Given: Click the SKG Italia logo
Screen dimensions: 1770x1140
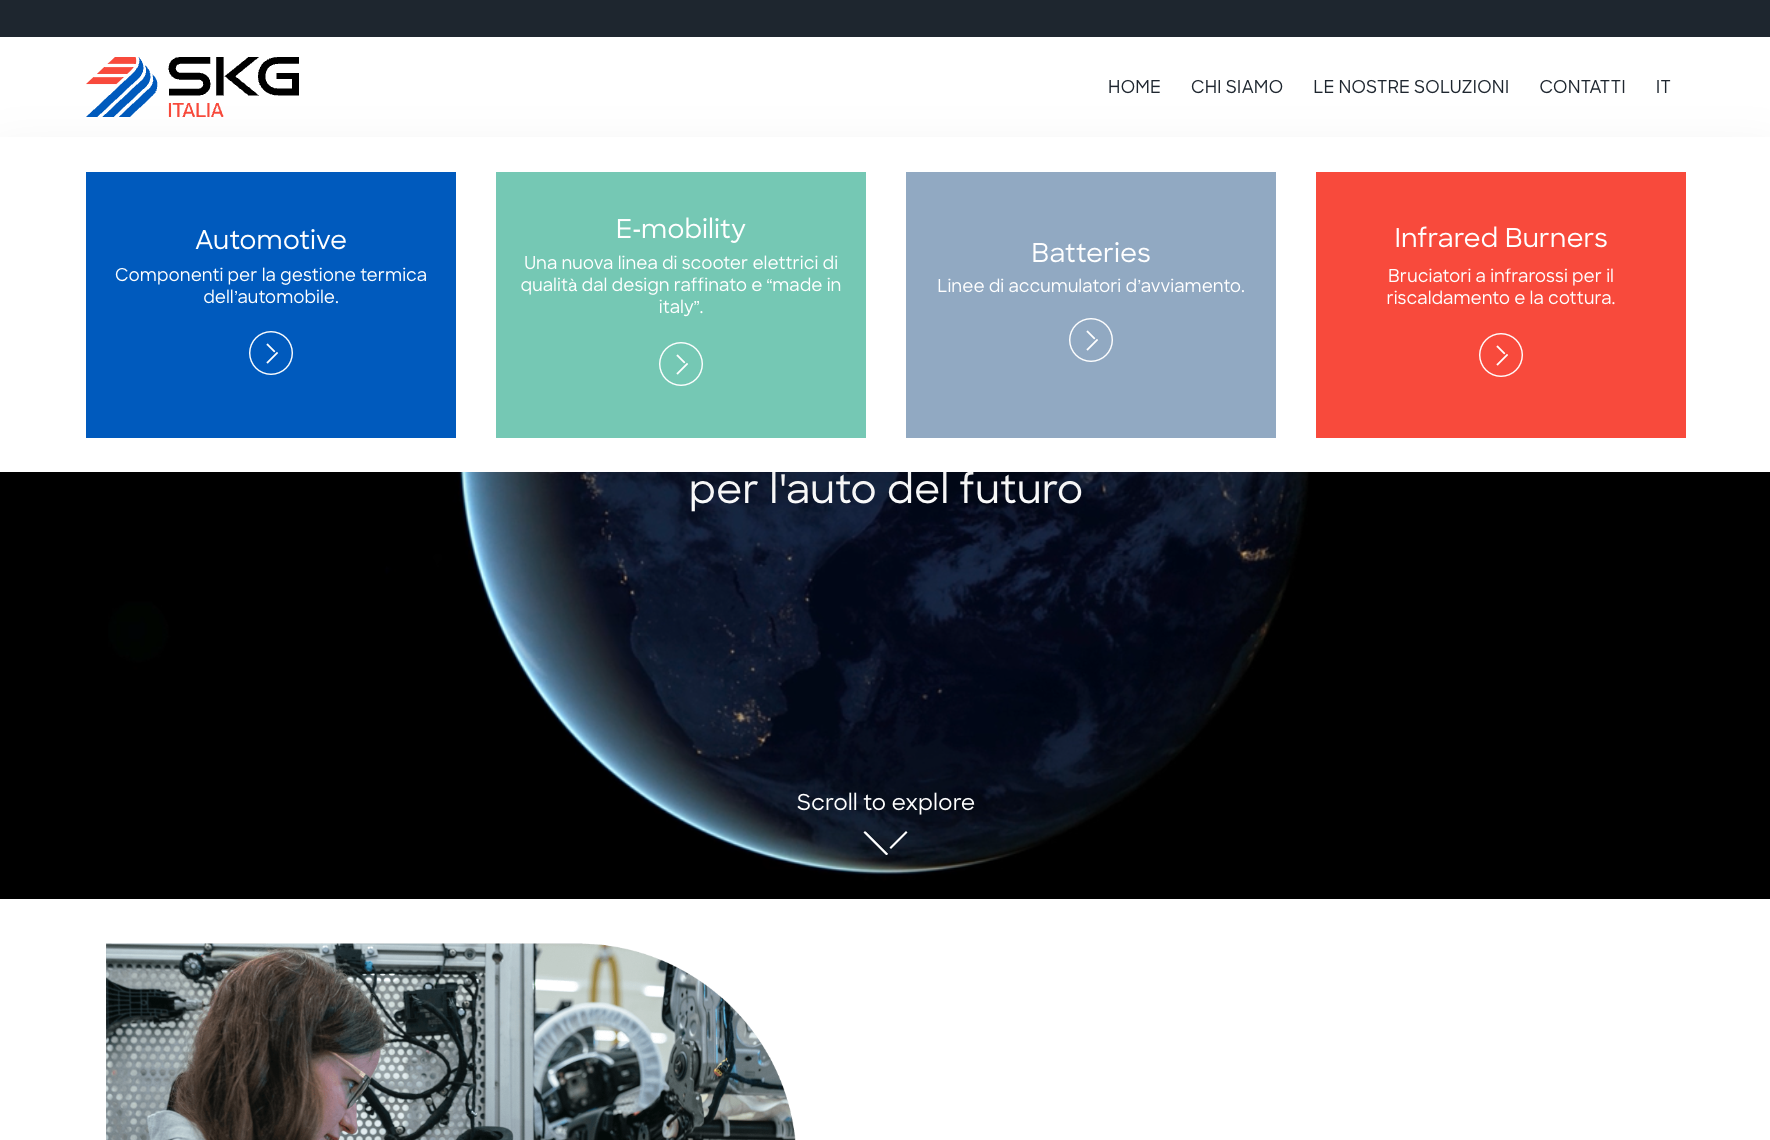Looking at the screenshot, I should point(192,87).
